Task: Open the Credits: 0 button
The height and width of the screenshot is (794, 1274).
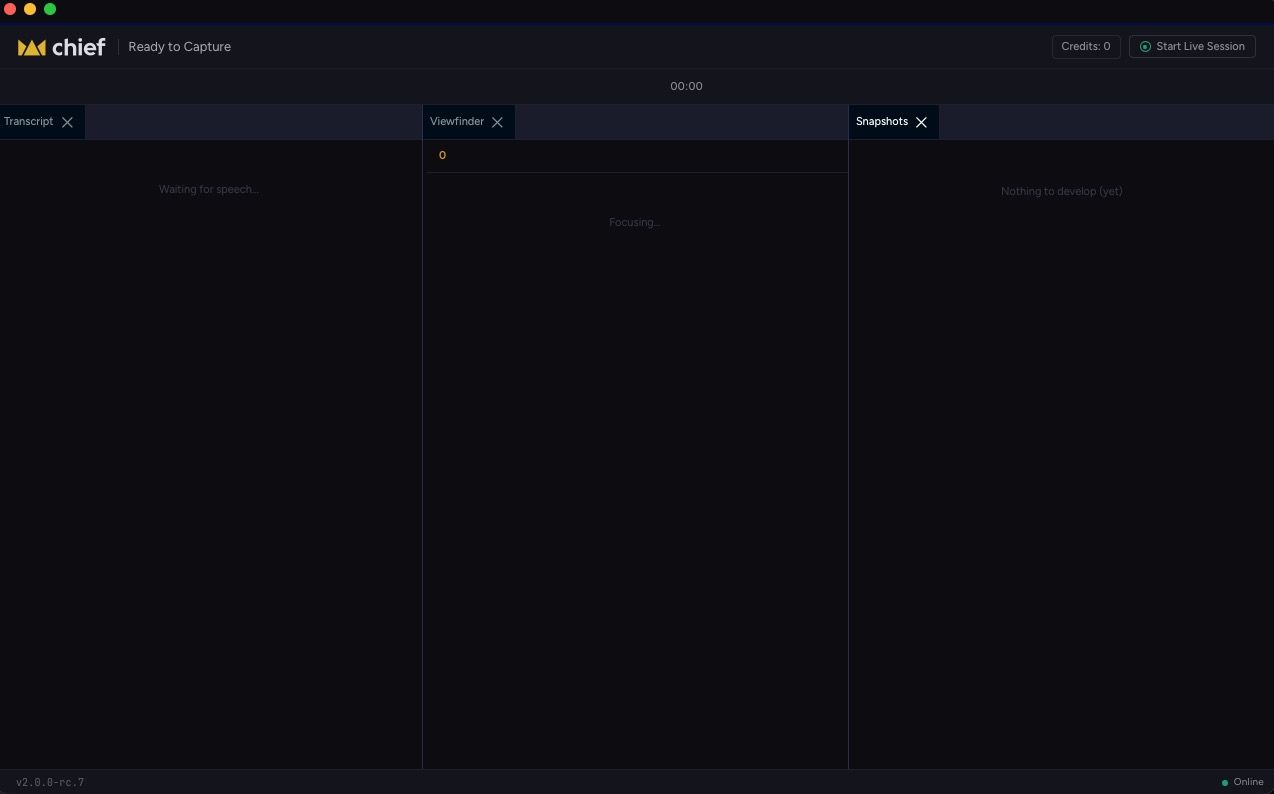Action: coord(1086,46)
